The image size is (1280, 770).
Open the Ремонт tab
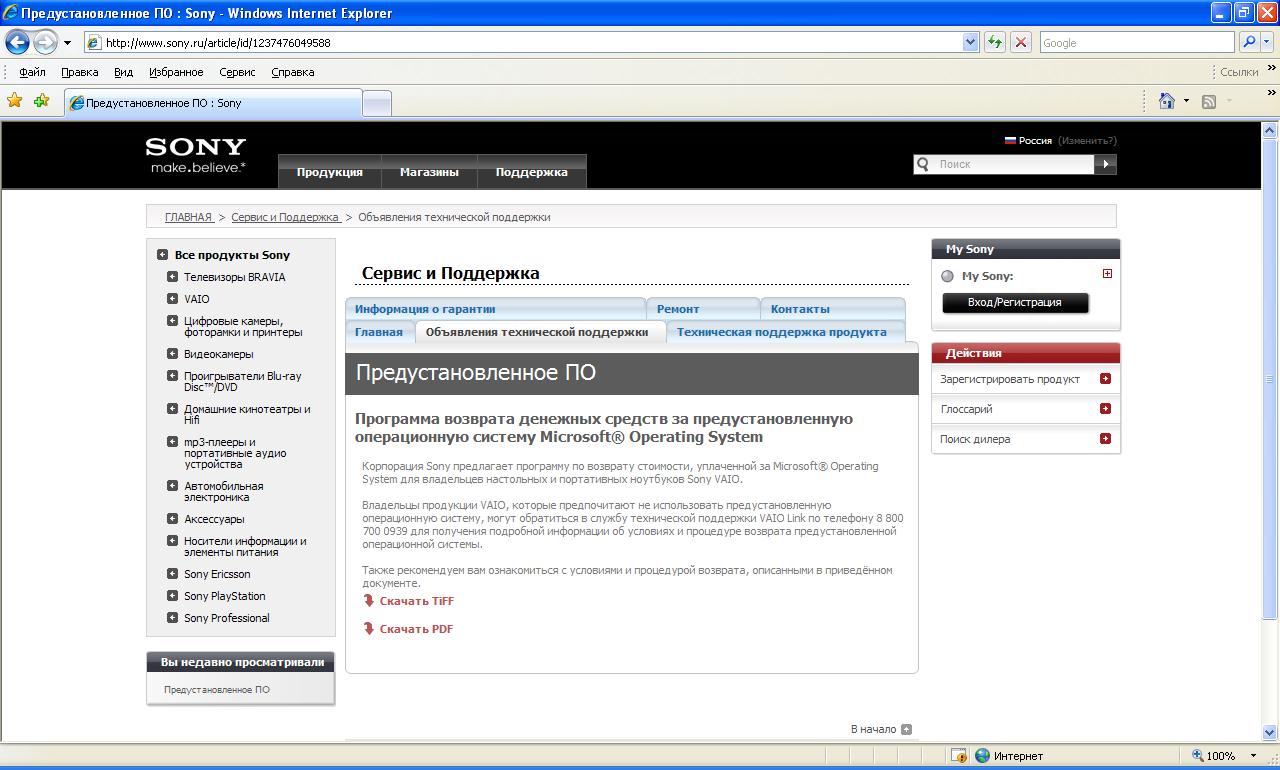(x=703, y=309)
